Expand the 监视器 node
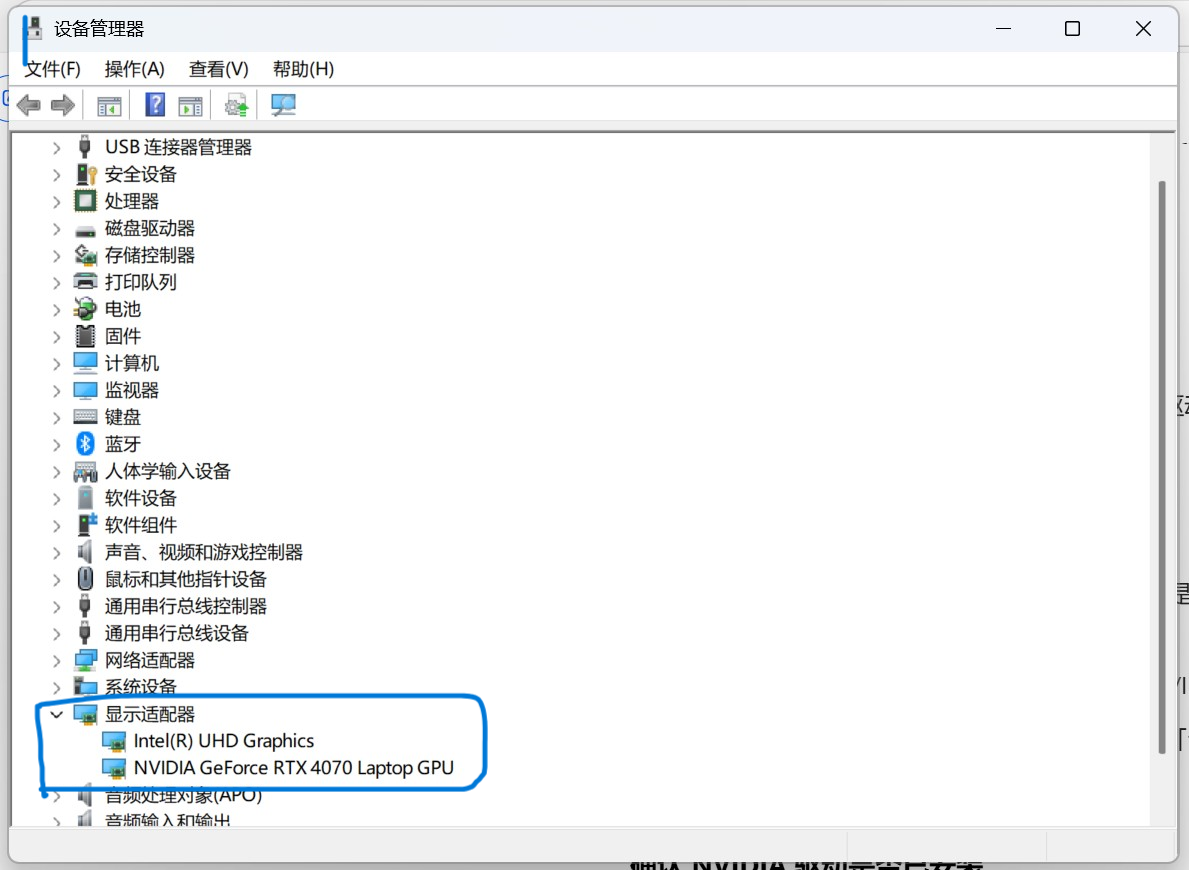The image size is (1189, 870). click(x=56, y=391)
